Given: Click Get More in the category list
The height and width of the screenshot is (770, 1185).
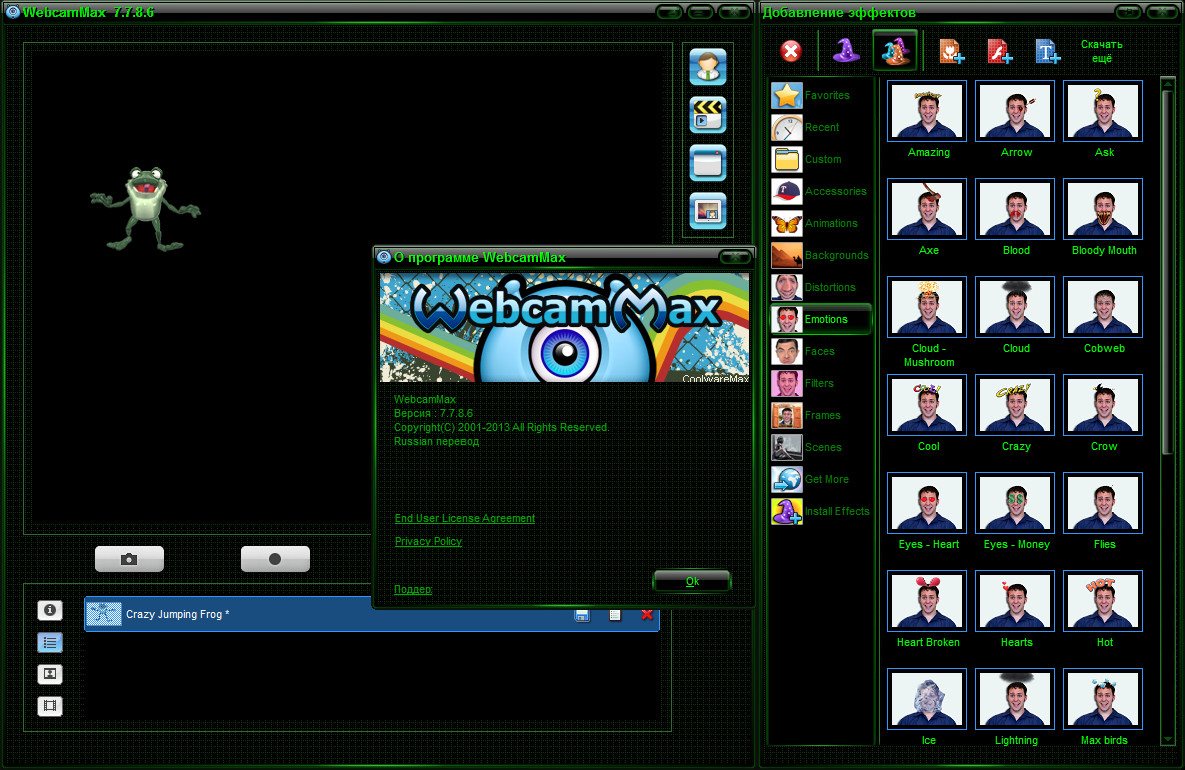Looking at the screenshot, I should click(x=821, y=479).
